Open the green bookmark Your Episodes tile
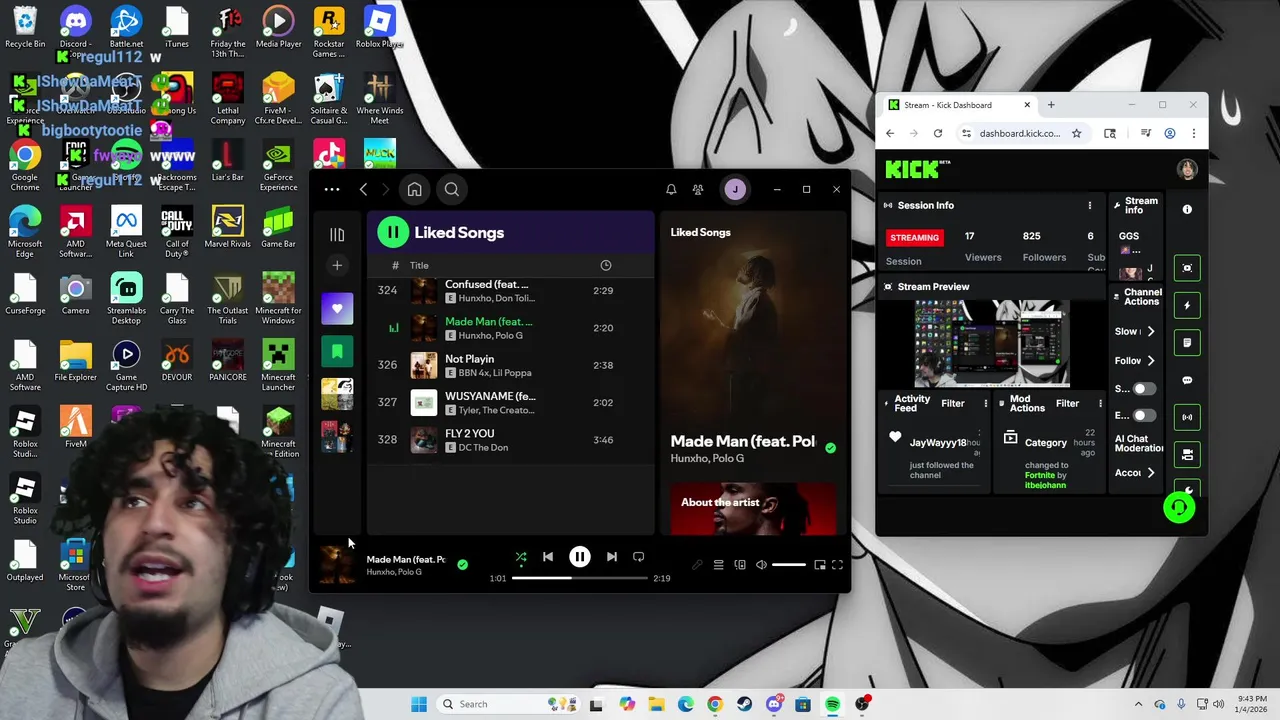Image resolution: width=1280 pixels, height=720 pixels. (x=337, y=351)
